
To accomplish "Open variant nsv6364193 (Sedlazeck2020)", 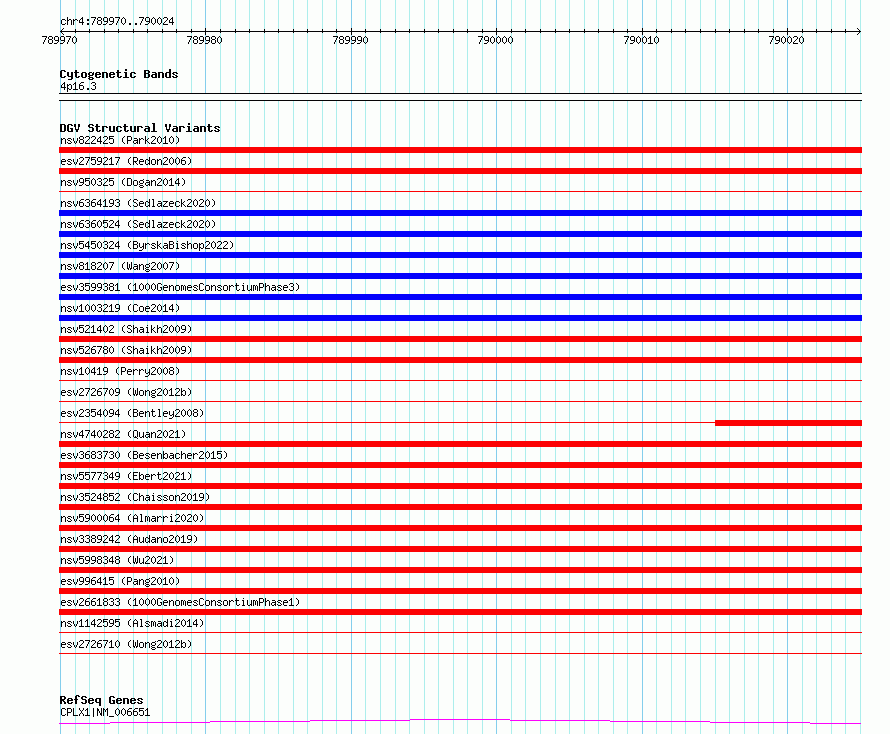I will tap(138, 203).
